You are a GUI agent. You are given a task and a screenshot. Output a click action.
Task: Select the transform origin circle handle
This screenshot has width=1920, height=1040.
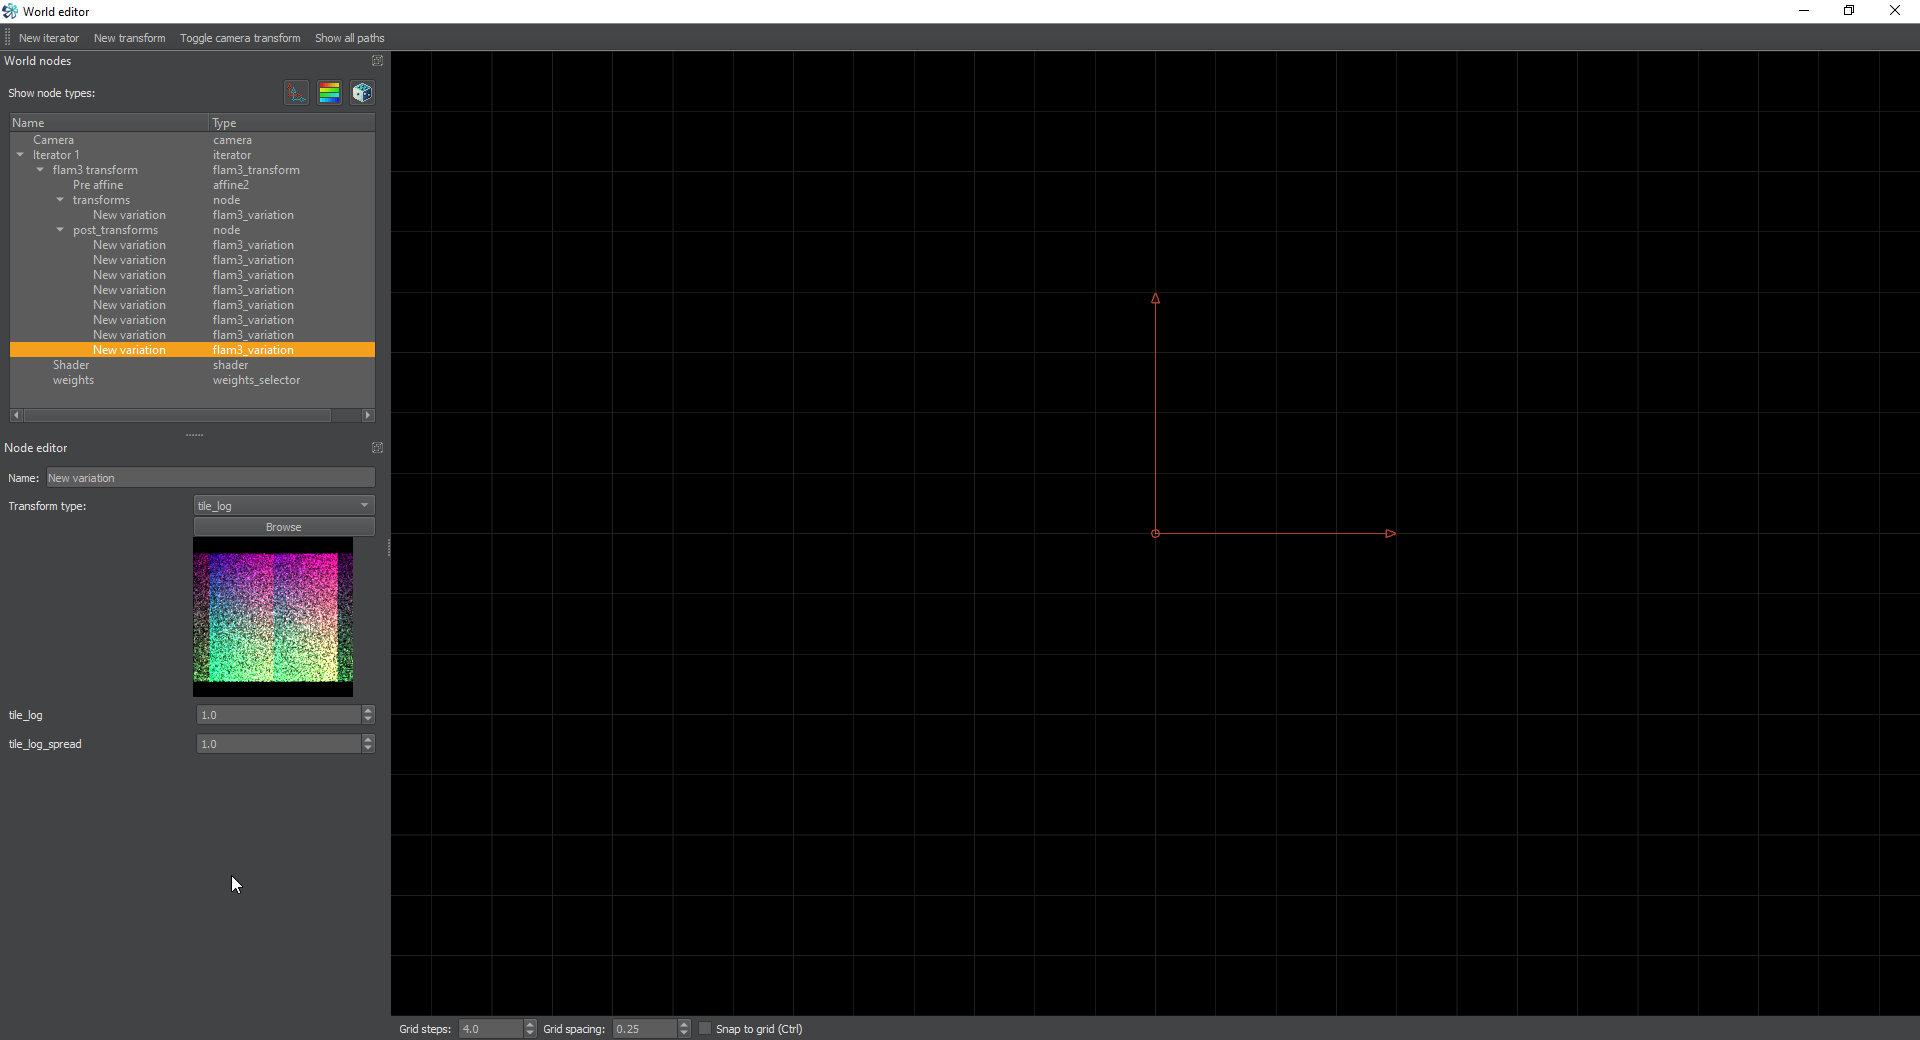tap(1155, 534)
